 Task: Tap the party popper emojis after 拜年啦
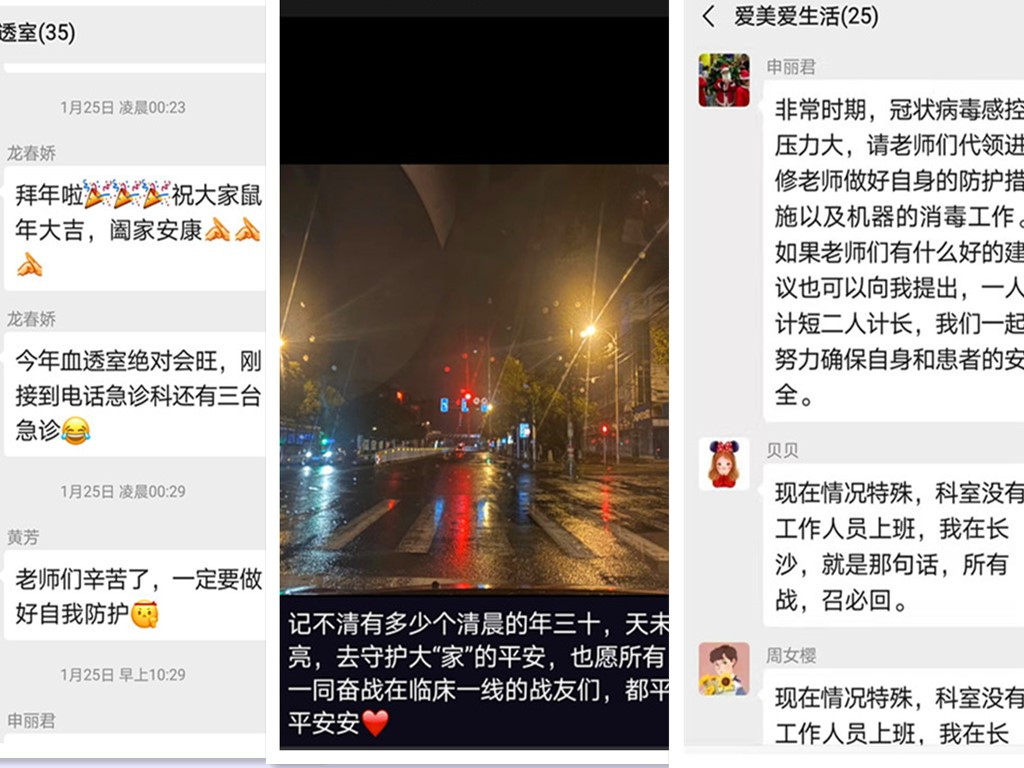127,195
